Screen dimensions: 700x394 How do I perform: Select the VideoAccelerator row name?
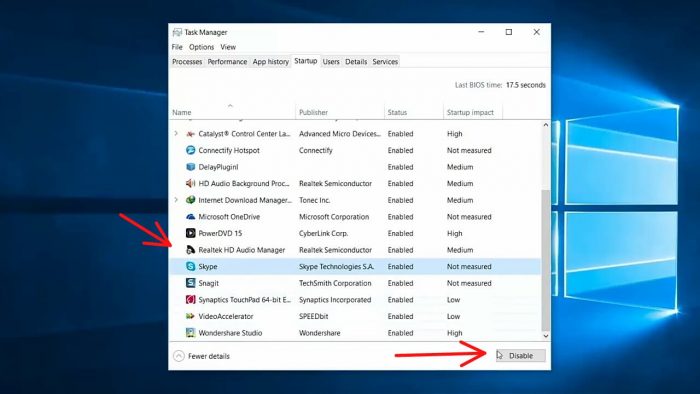click(x=226, y=316)
